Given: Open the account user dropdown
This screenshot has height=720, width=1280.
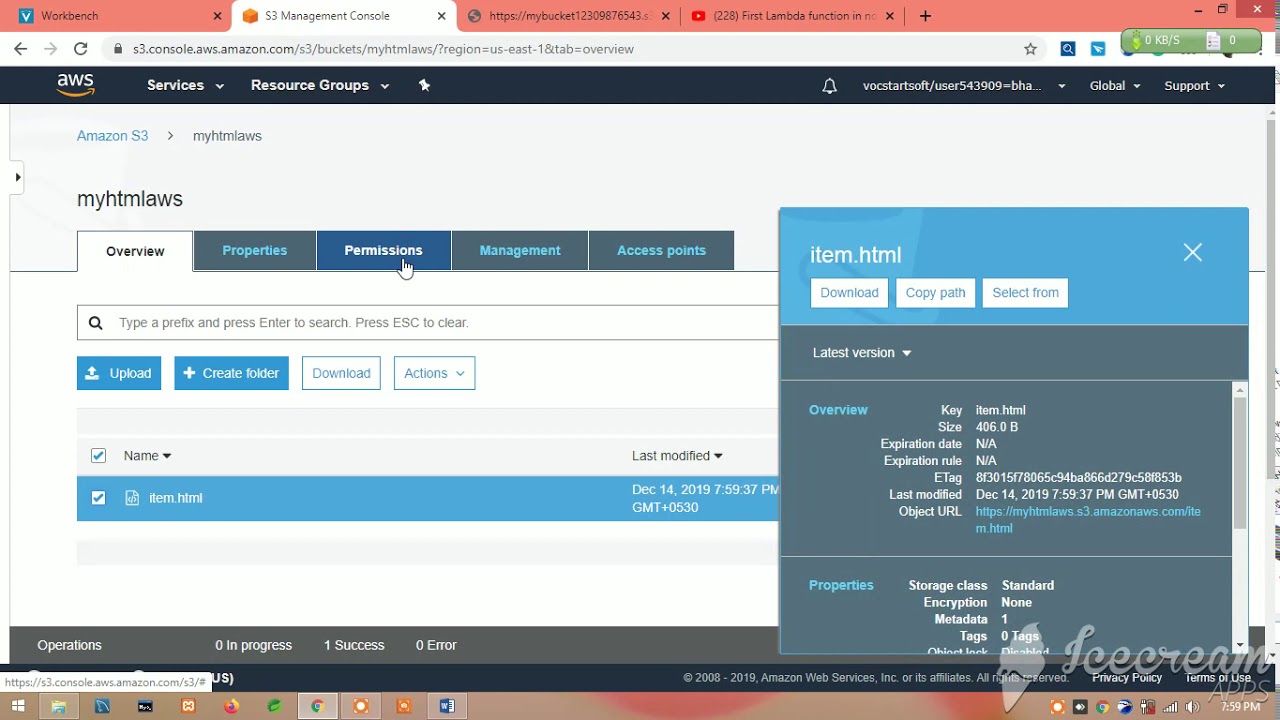Looking at the screenshot, I should 964,86.
